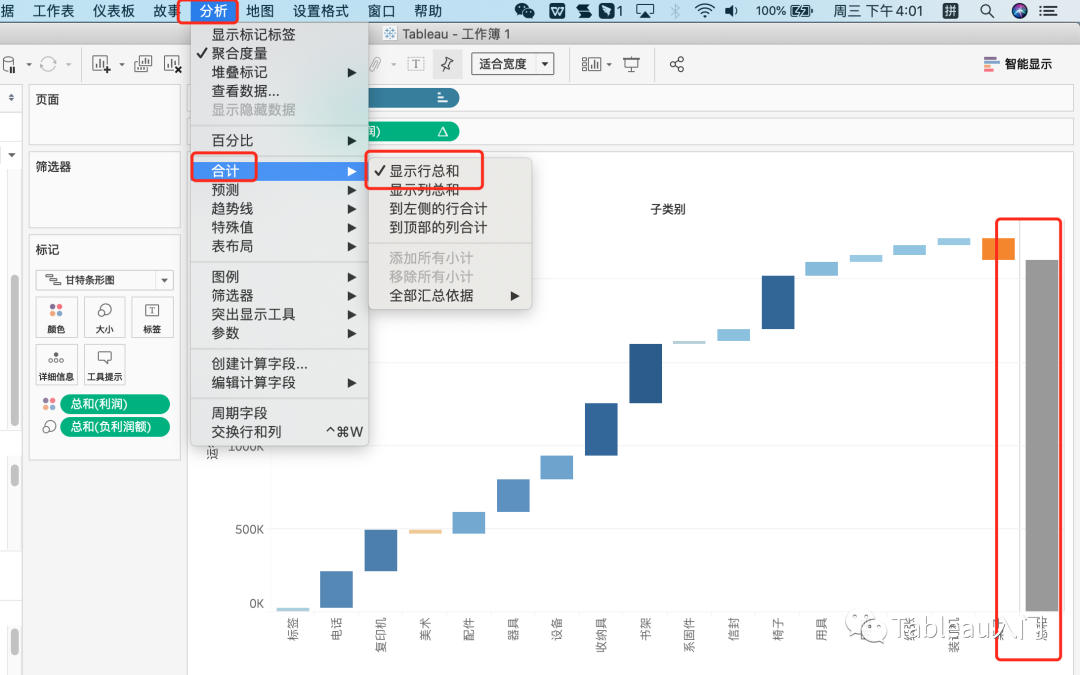Expand the 趋势线 submenu
This screenshot has width=1080, height=675.
click(280, 209)
